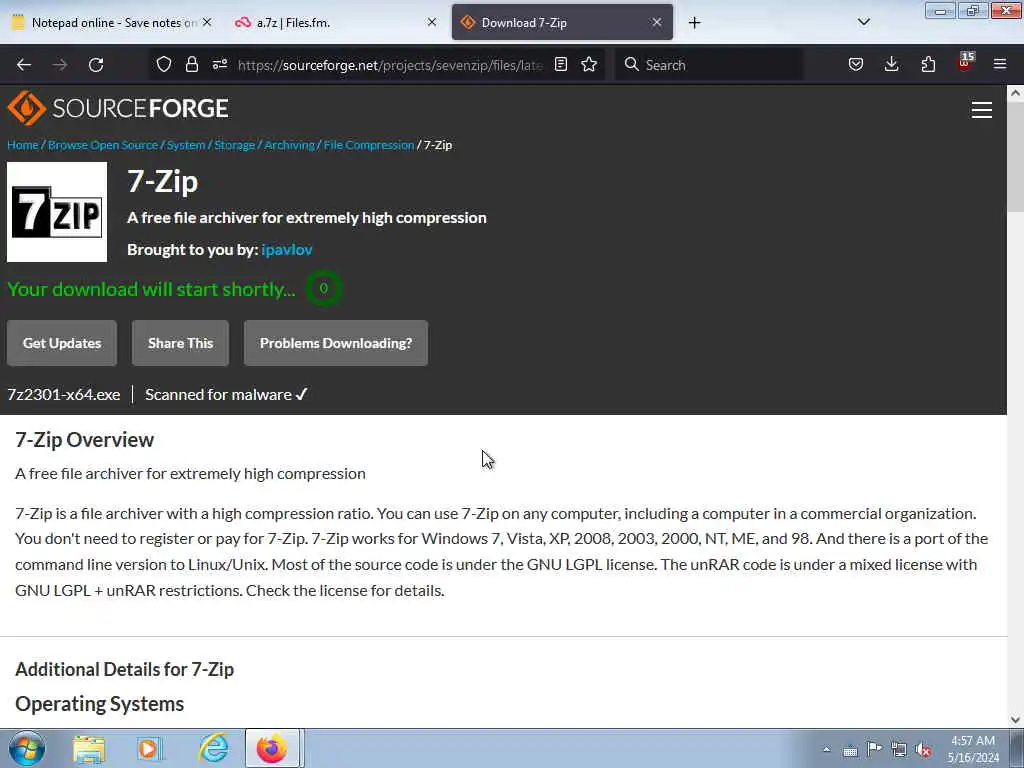The image size is (1024, 768).
Task: Open Internet Explorer from taskbar
Action: [x=214, y=749]
